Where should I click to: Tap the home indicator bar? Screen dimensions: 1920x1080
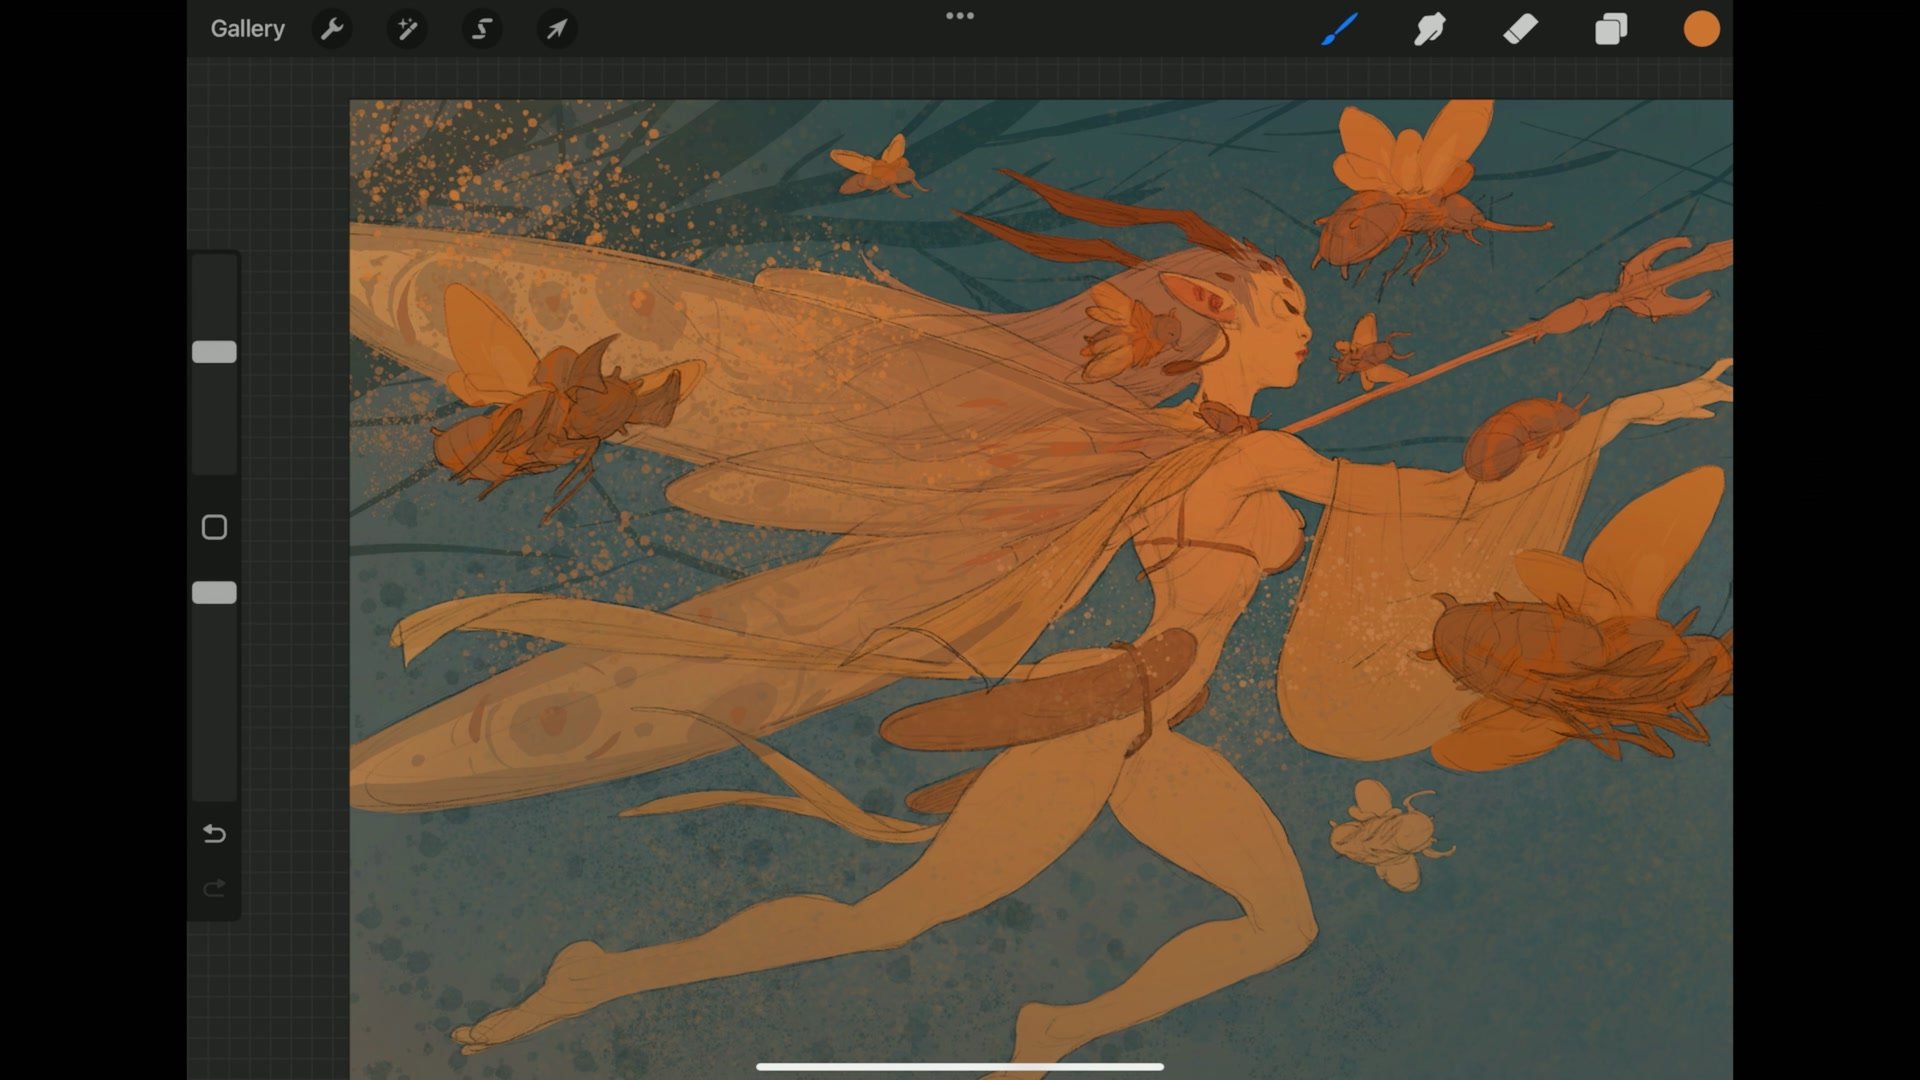(959, 1066)
